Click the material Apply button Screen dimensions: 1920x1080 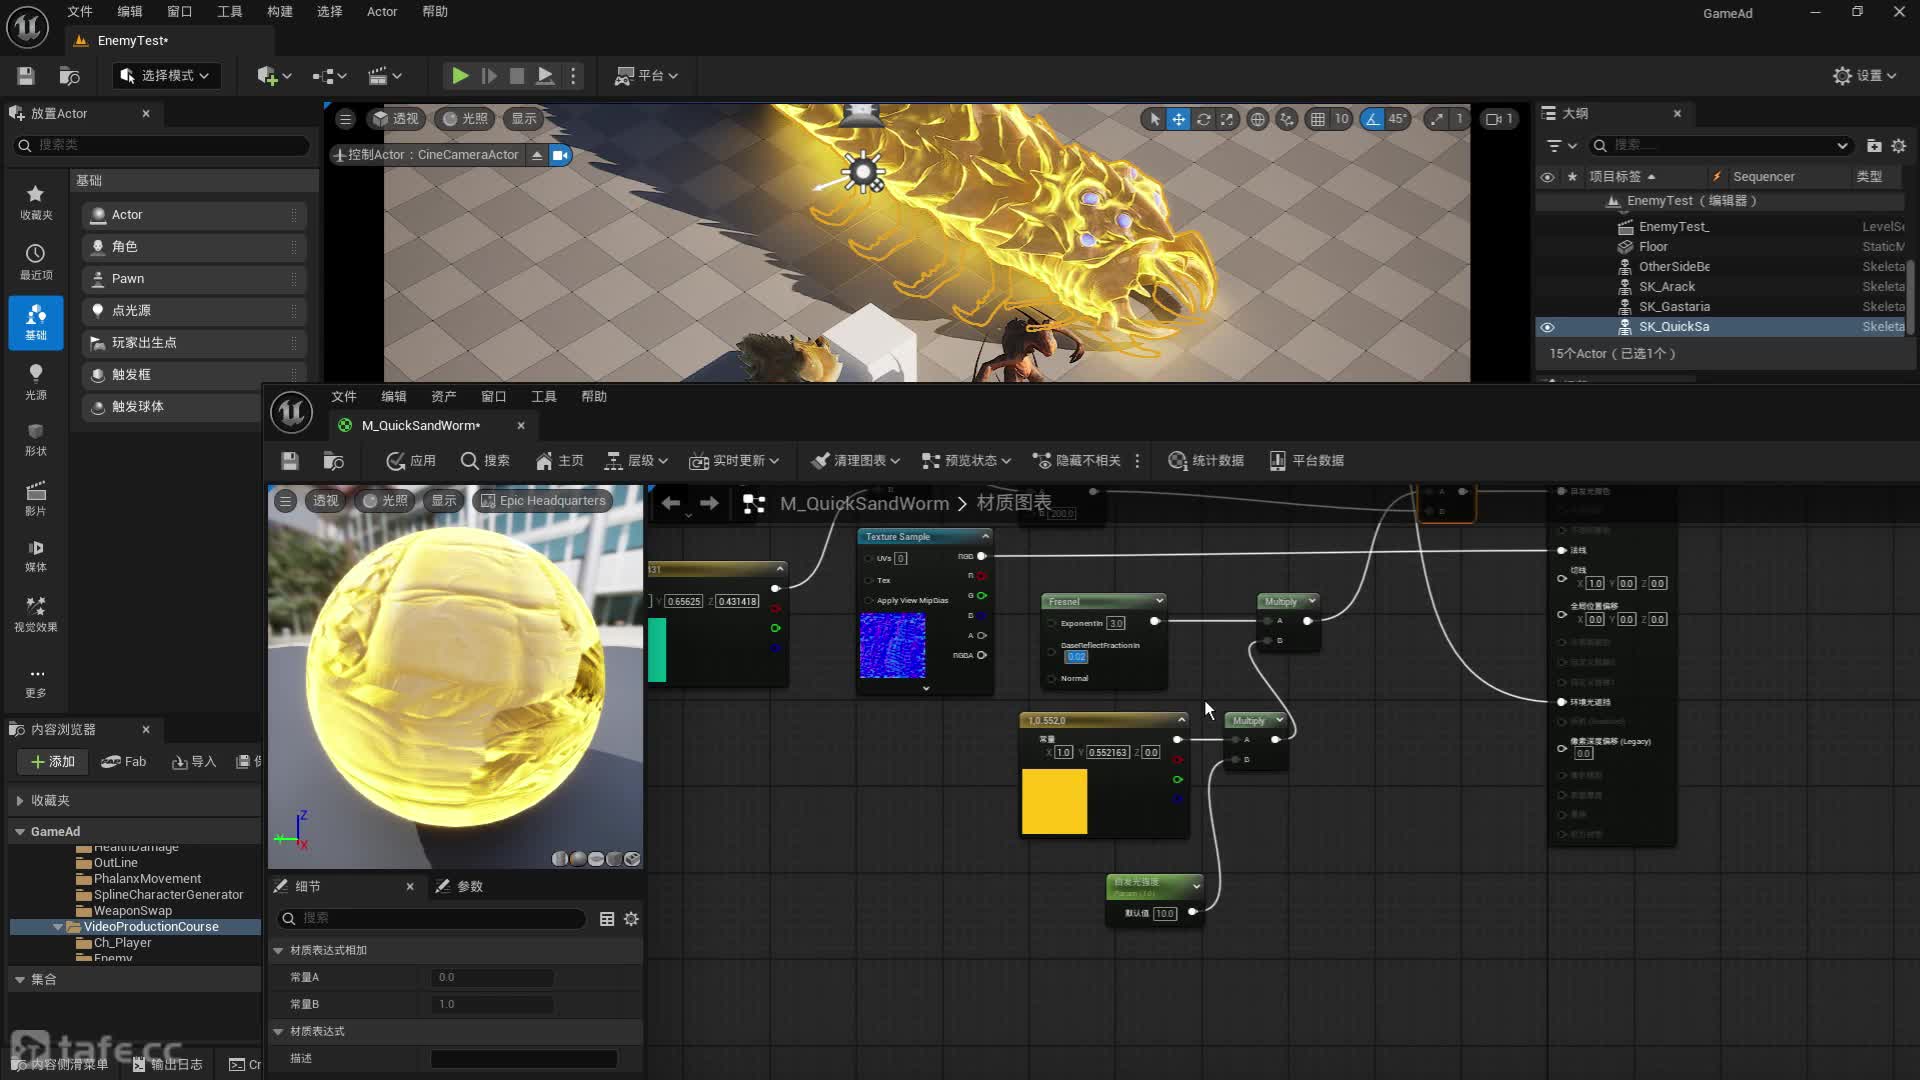pos(411,461)
